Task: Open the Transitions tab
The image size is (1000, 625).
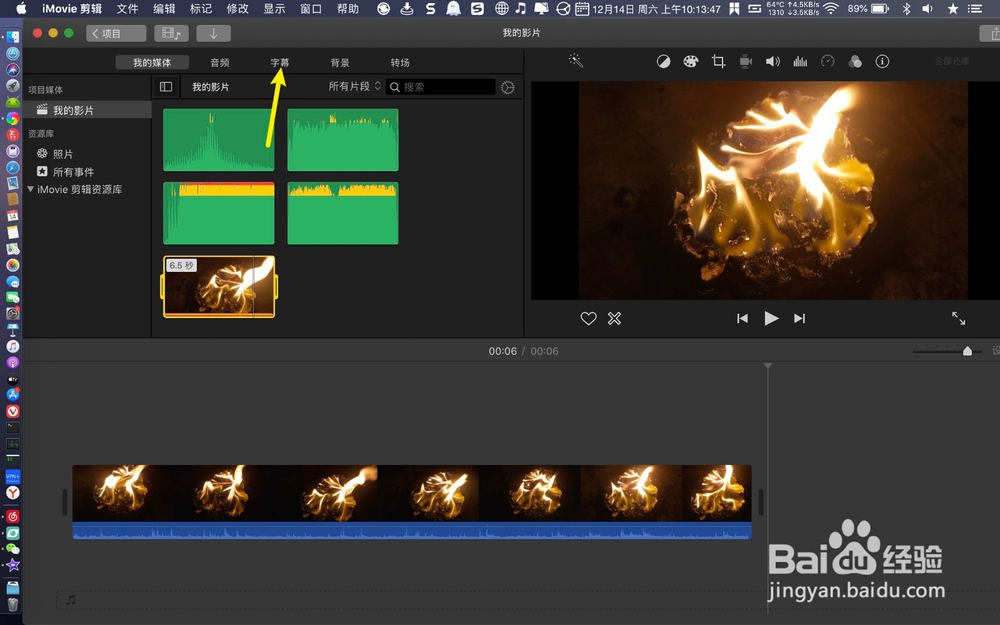Action: (x=400, y=62)
